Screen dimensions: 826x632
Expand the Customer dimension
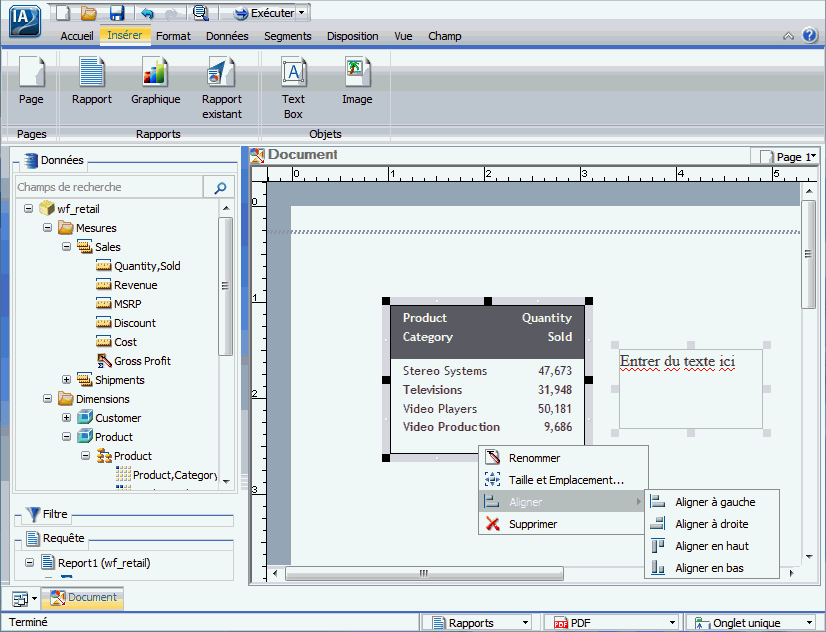pos(66,417)
